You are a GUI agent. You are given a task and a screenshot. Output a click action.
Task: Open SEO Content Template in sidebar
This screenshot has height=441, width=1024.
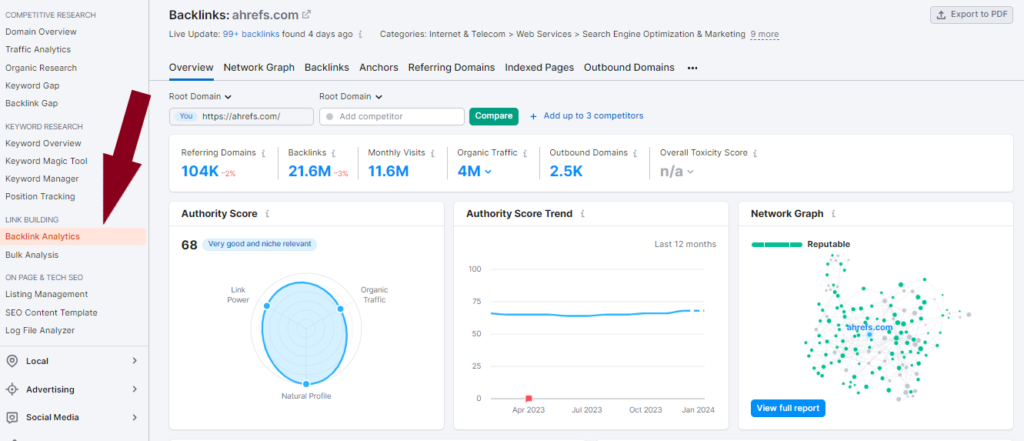(x=51, y=312)
